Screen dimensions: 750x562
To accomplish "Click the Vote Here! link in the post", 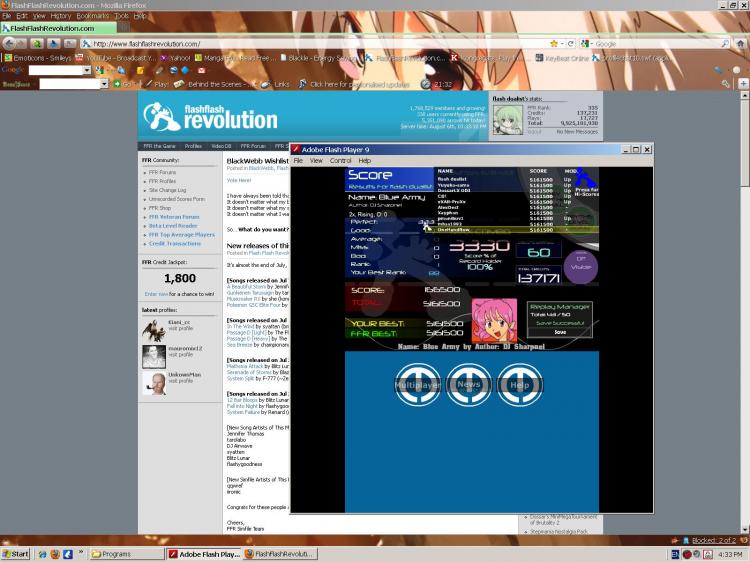I will 239,180.
